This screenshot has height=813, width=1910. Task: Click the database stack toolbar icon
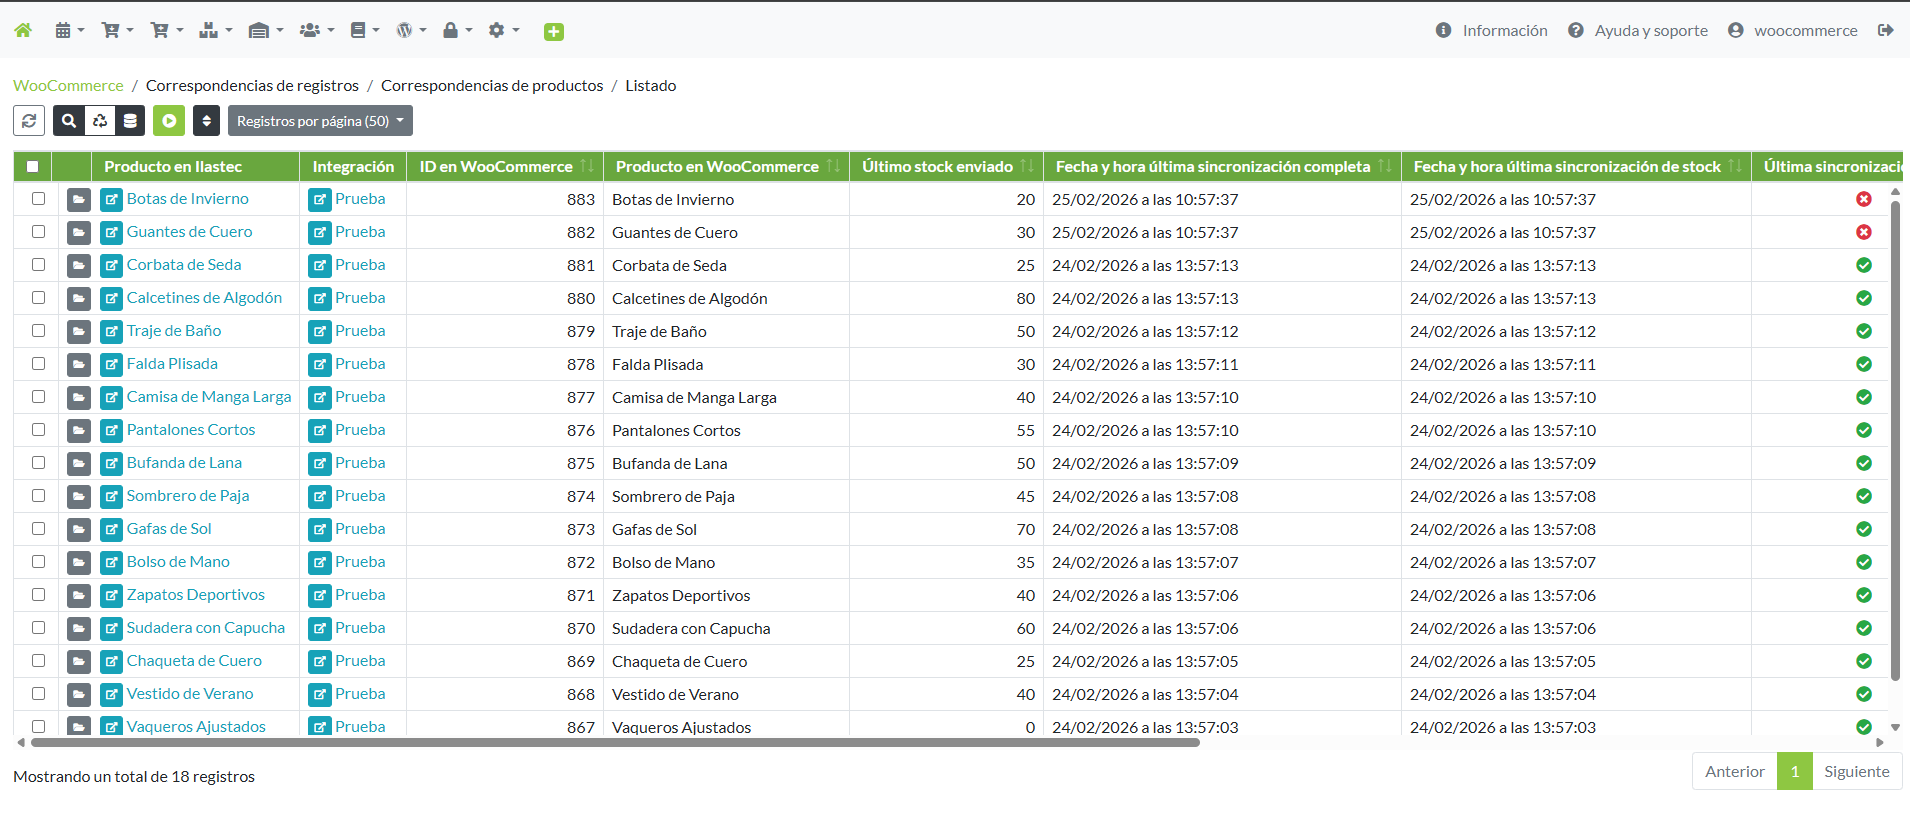point(130,121)
